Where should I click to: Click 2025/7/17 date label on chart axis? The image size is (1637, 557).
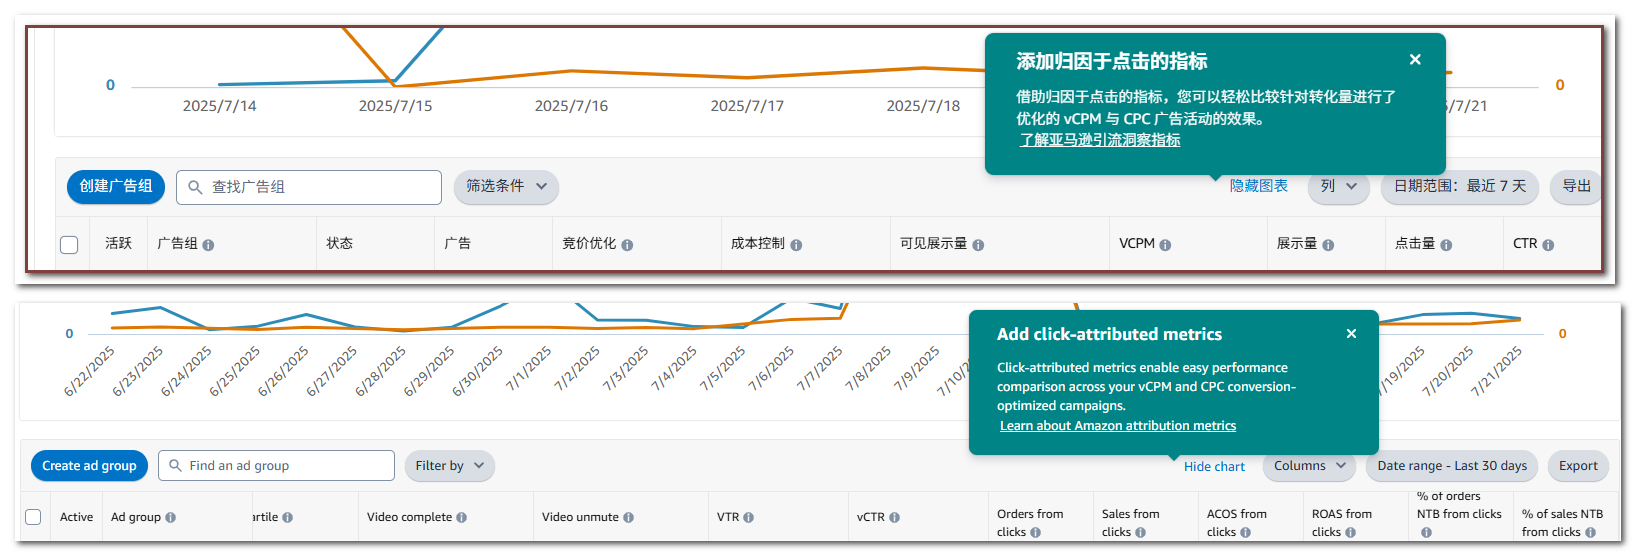coord(747,106)
